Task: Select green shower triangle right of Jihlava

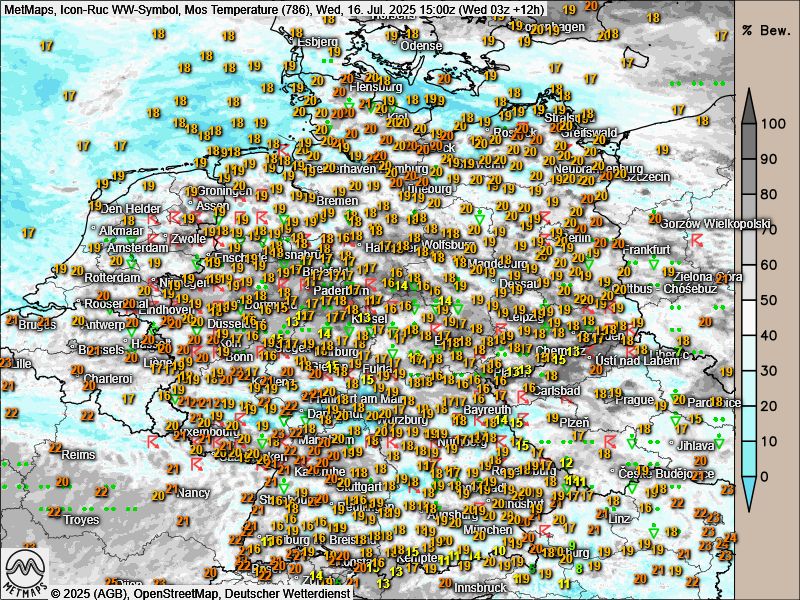Action: tap(717, 441)
